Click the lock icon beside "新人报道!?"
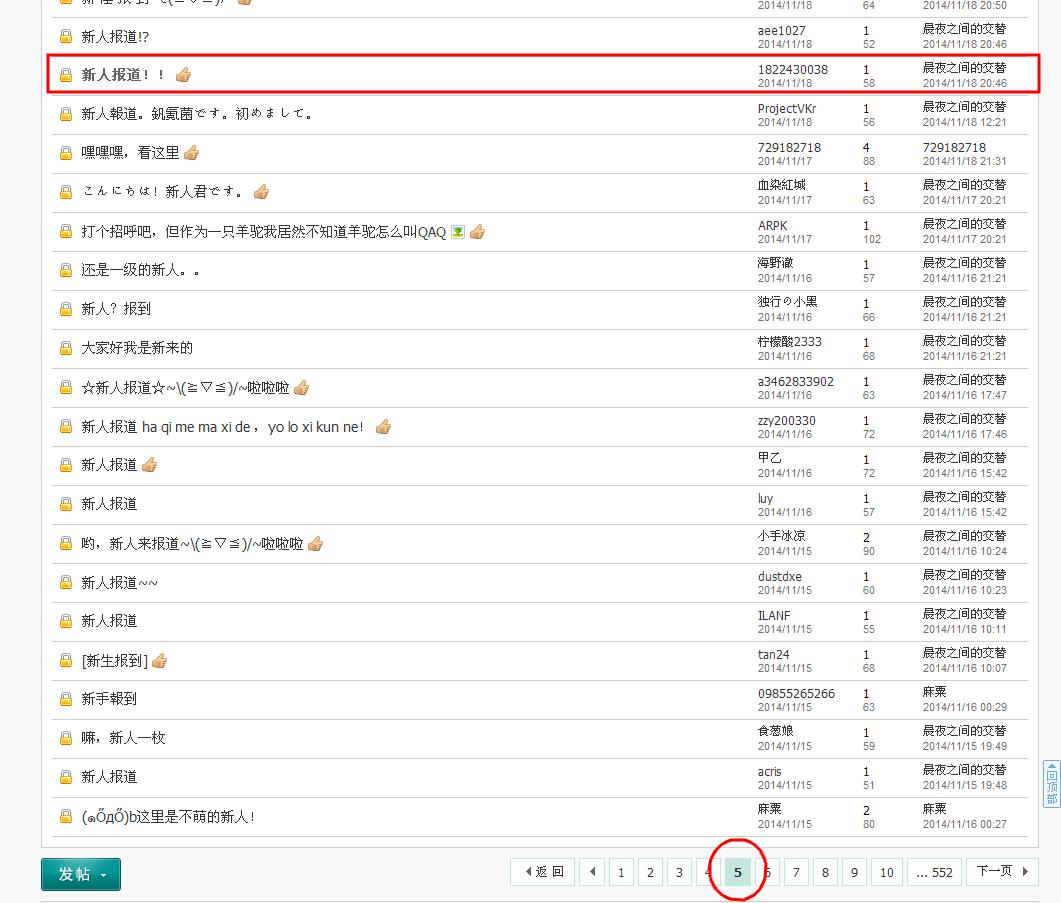 point(66,37)
